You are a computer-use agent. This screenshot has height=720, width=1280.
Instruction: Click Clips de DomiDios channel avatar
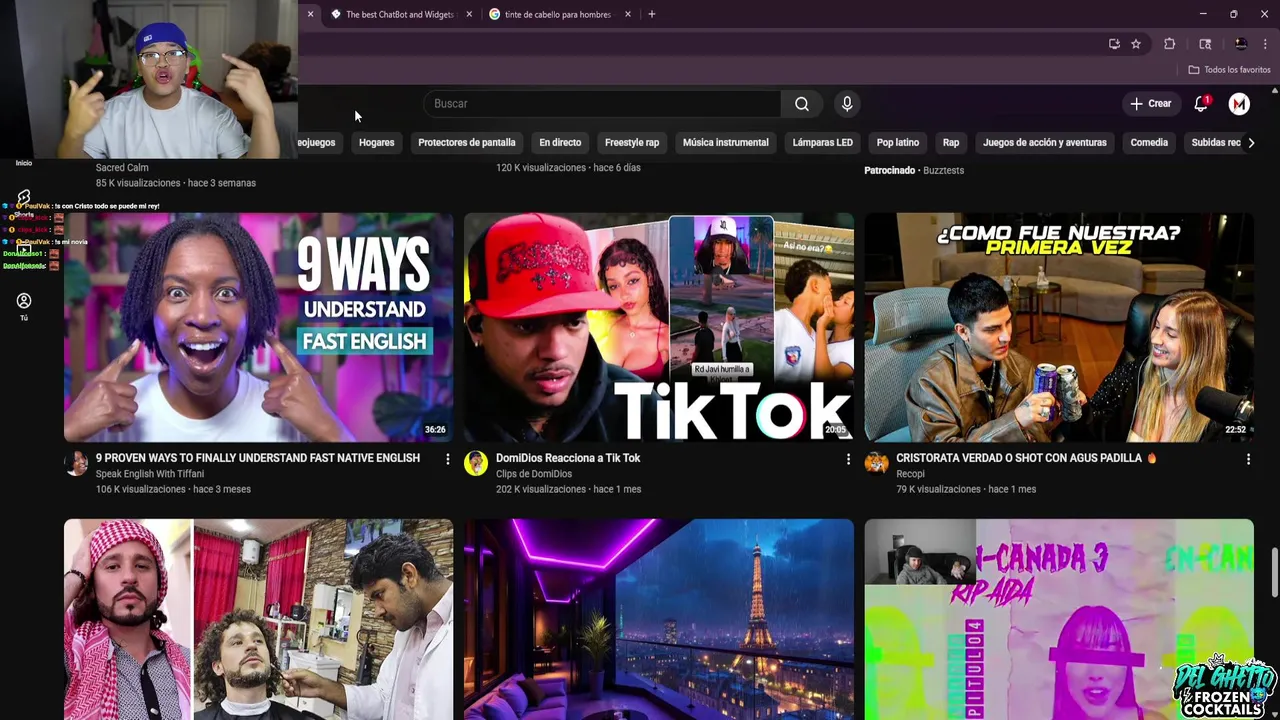(476, 463)
